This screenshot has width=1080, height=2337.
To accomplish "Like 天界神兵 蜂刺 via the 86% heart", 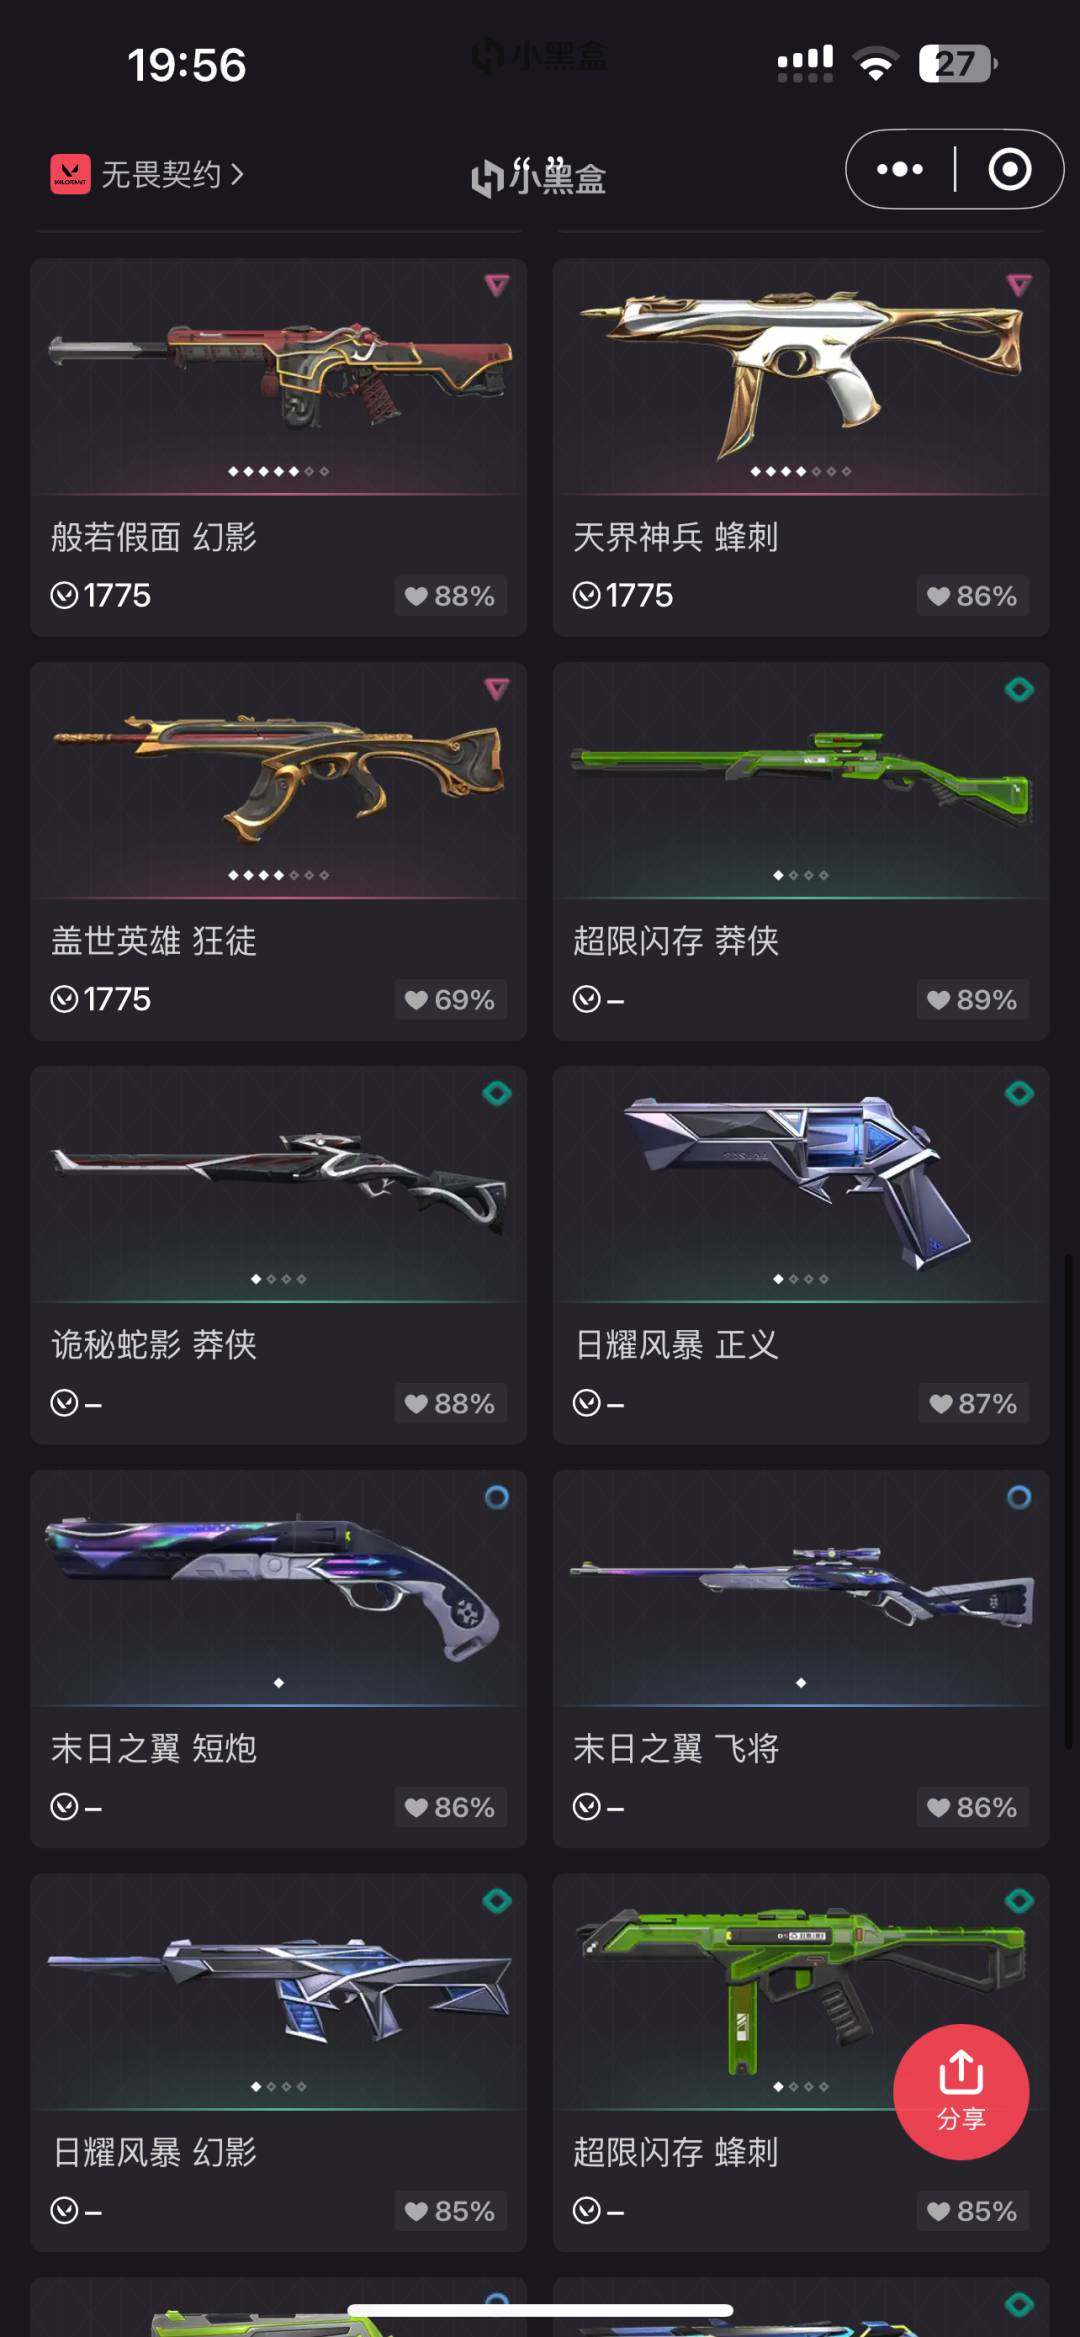I will click(972, 596).
